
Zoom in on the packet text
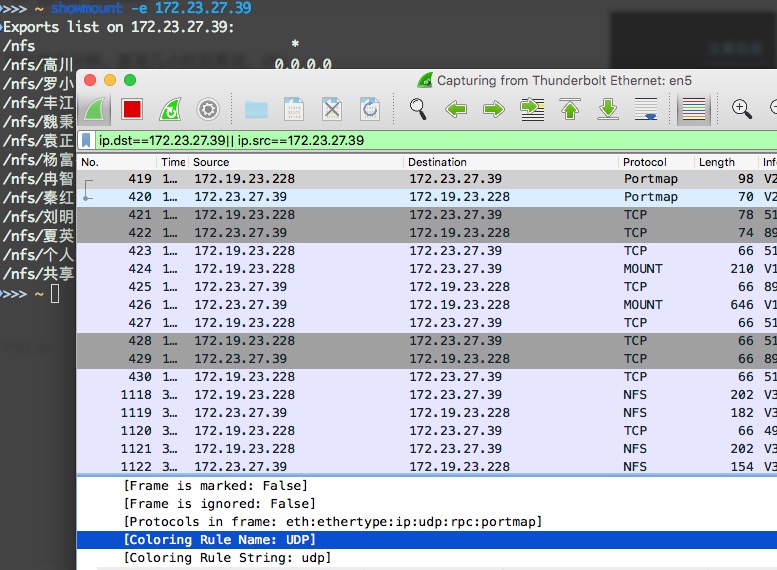742,109
